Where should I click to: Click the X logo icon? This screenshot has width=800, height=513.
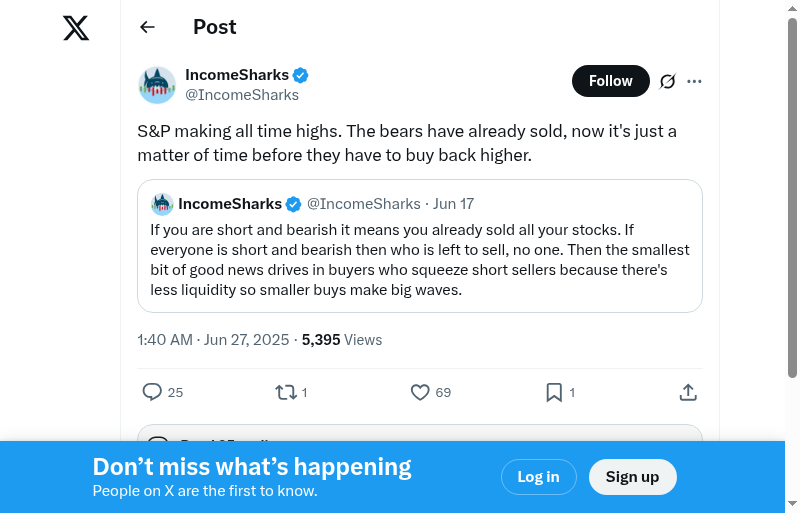tap(76, 28)
